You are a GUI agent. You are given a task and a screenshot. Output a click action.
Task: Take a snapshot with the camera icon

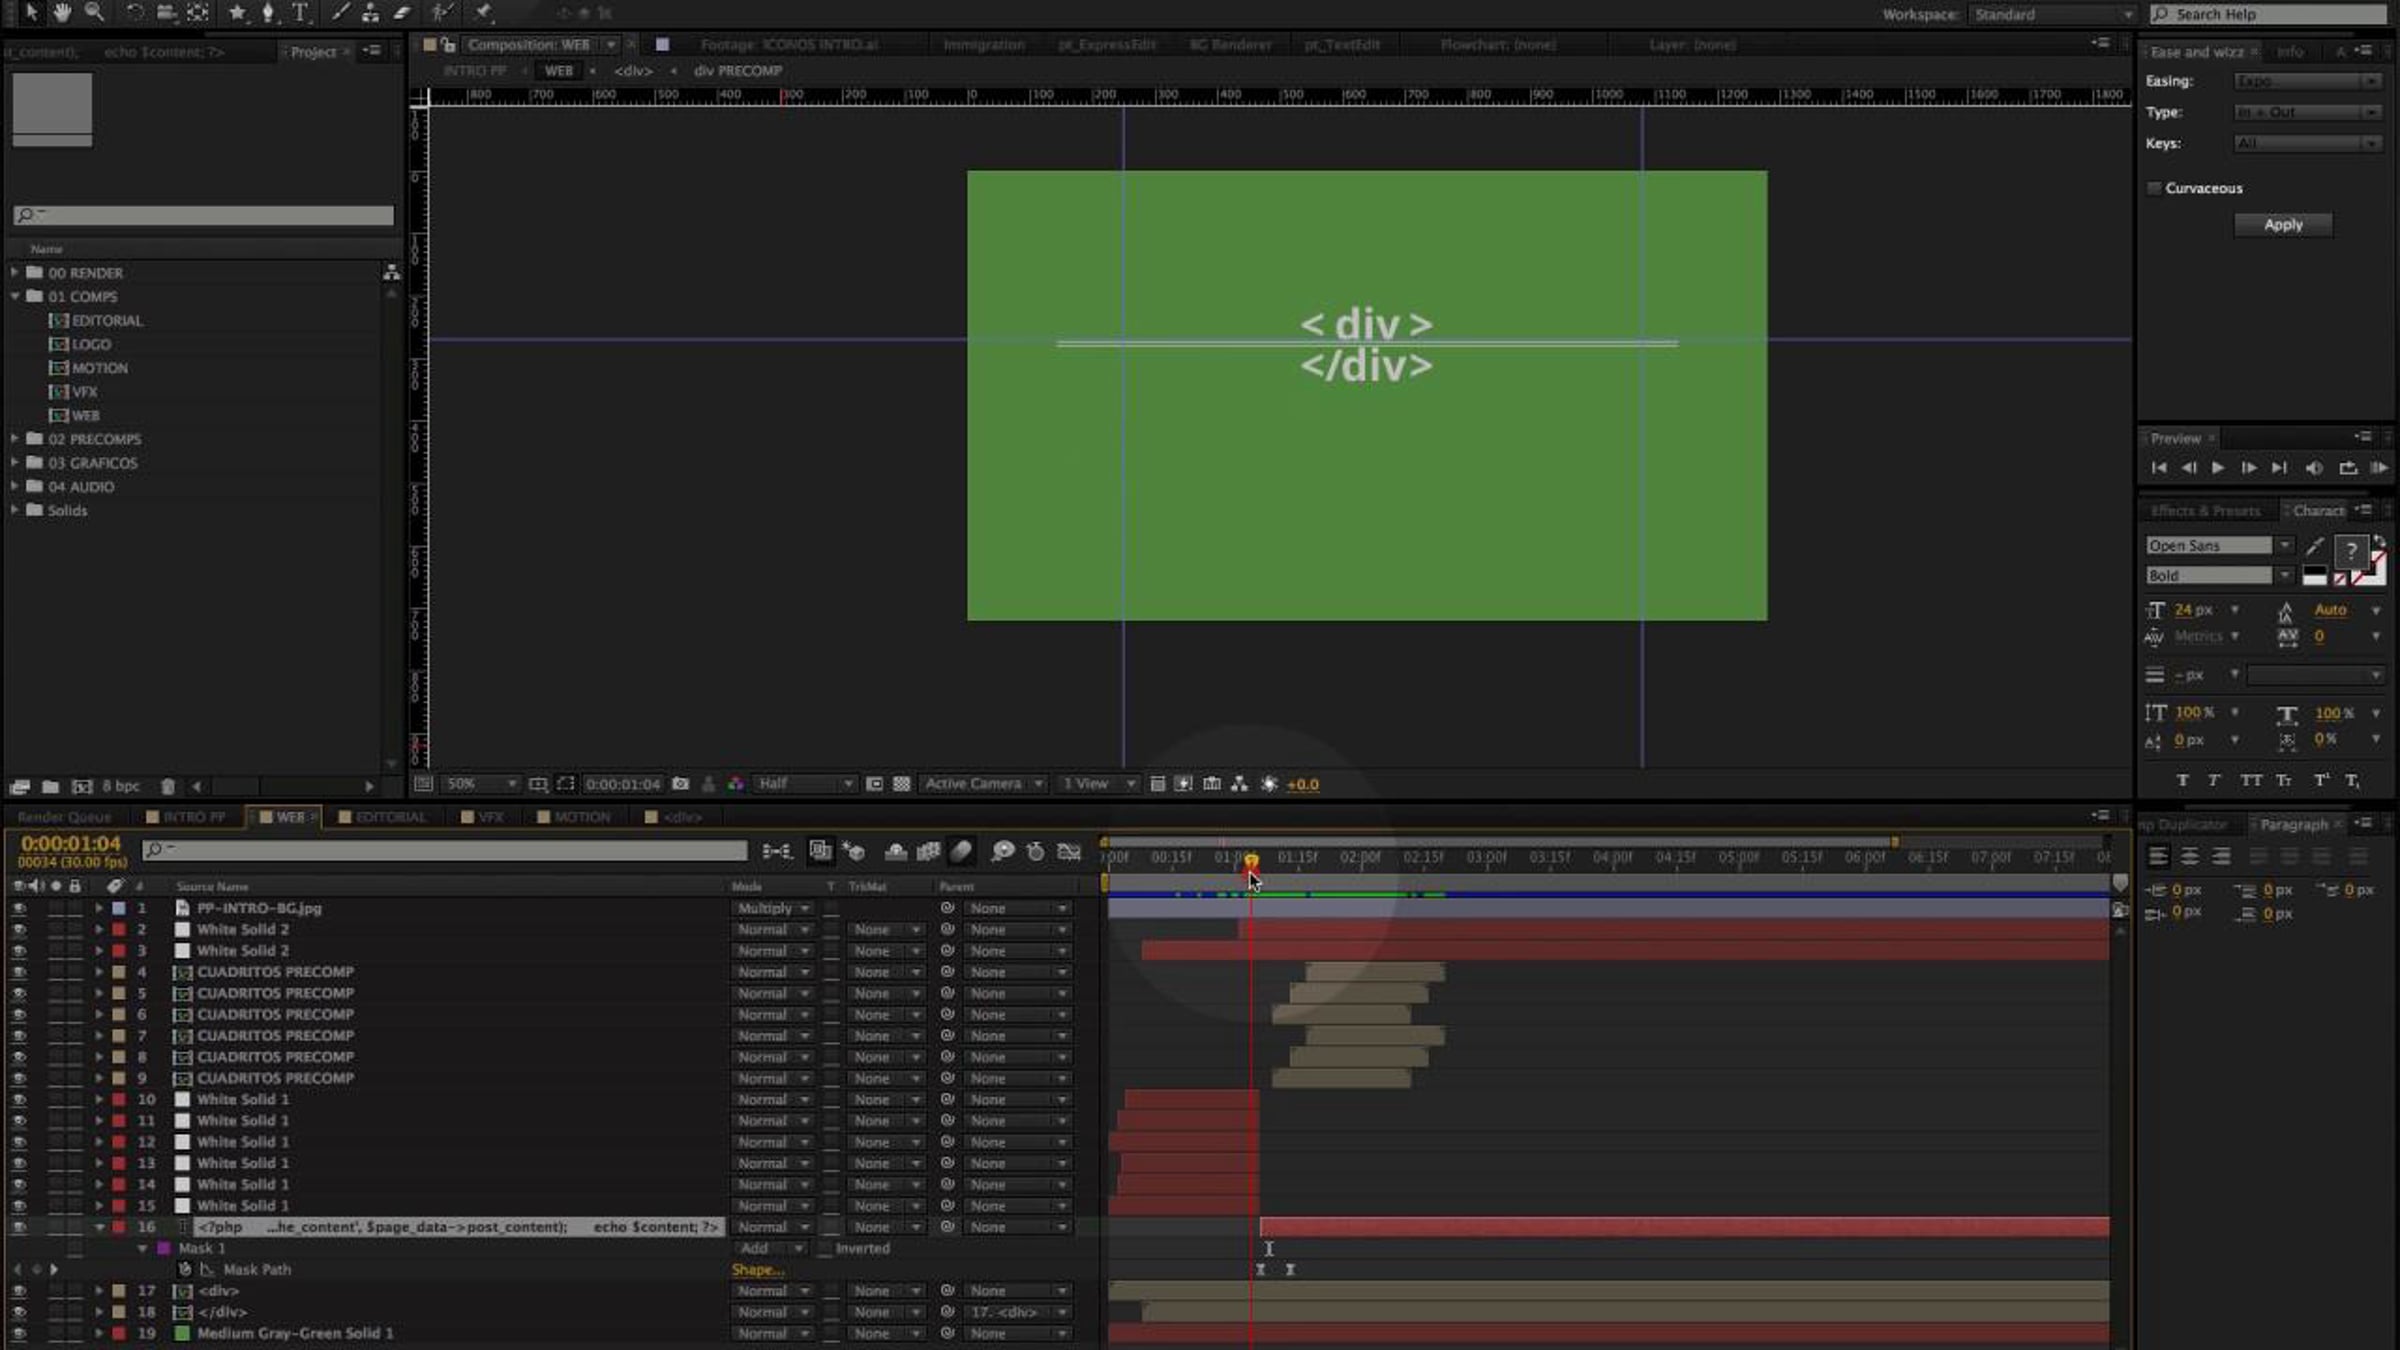680,784
